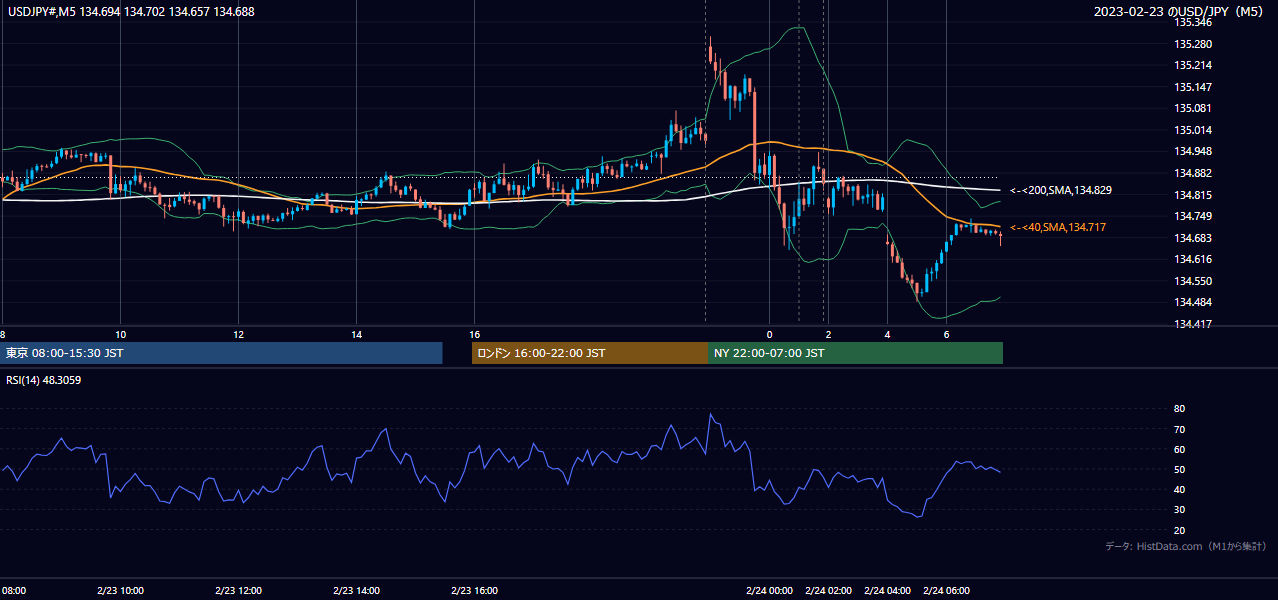Viewport: 1278px width, 600px height.
Task: Click price level 135.147 on axis
Action: tap(1193, 87)
